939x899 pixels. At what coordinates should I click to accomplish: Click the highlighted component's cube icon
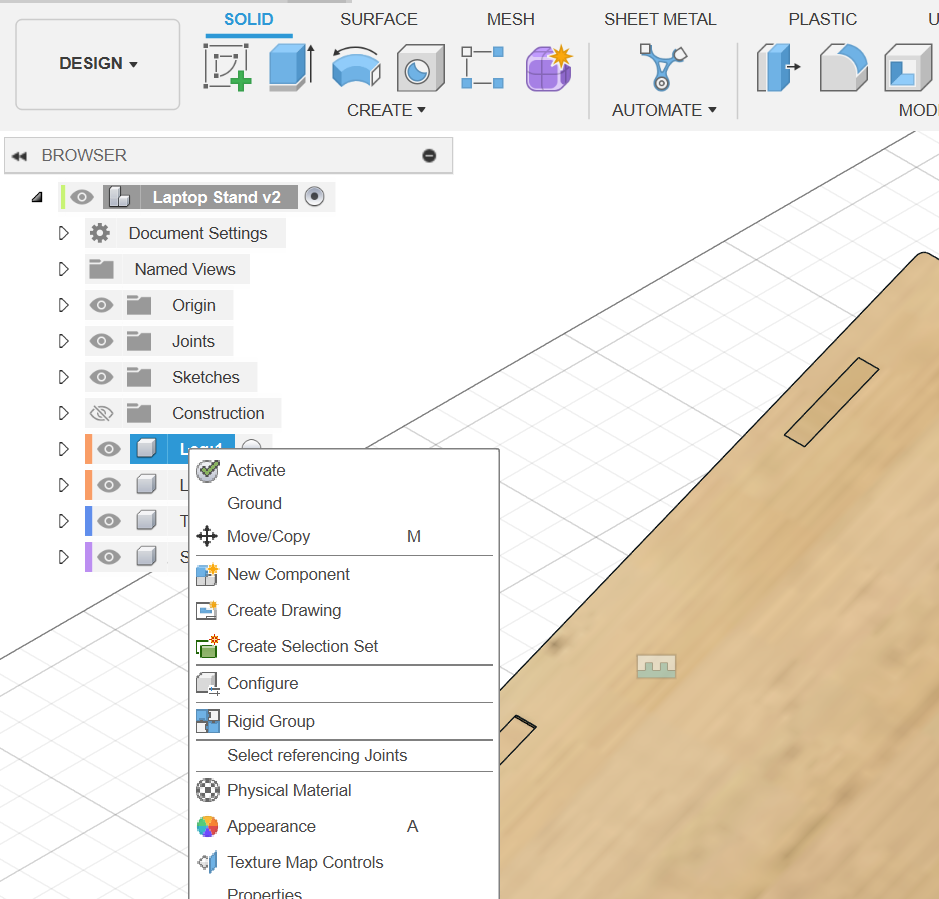click(x=147, y=448)
